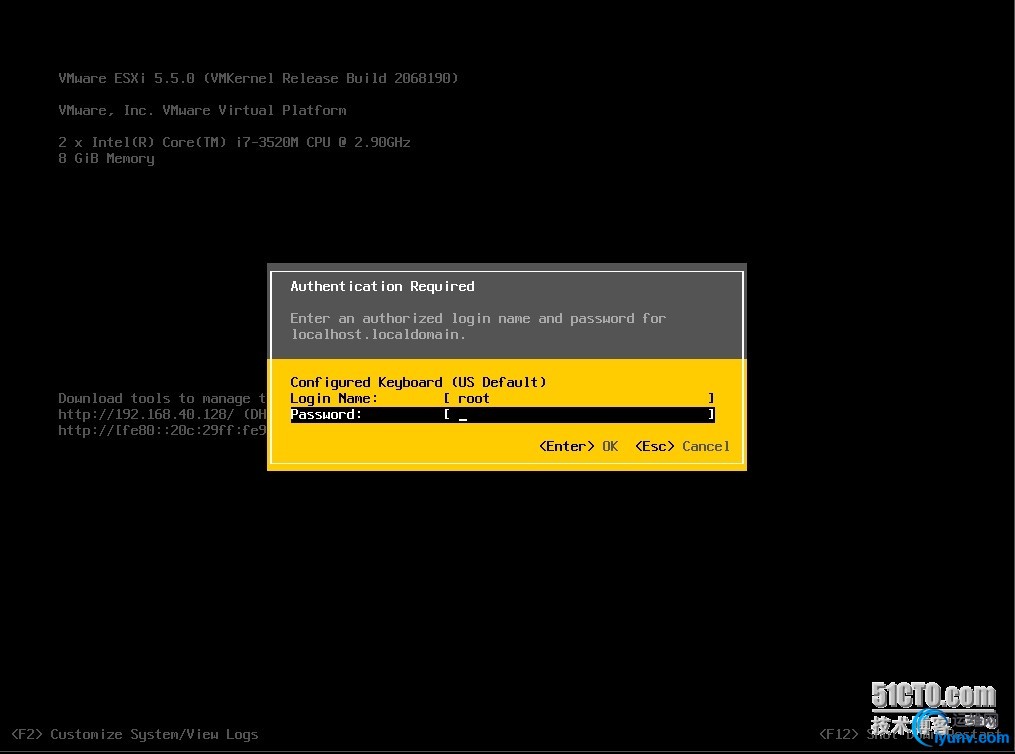The width and height of the screenshot is (1015, 754).
Task: Select the Login Name field containing root
Action: 579,399
